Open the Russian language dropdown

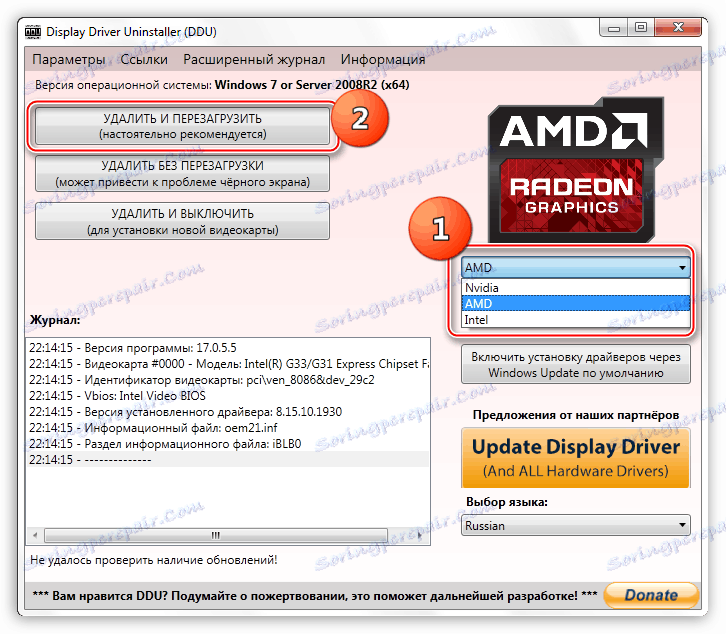click(576, 526)
